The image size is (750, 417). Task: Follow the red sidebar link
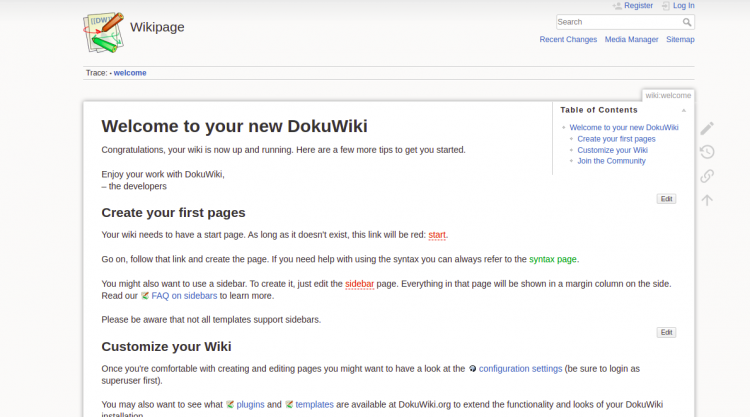(359, 284)
